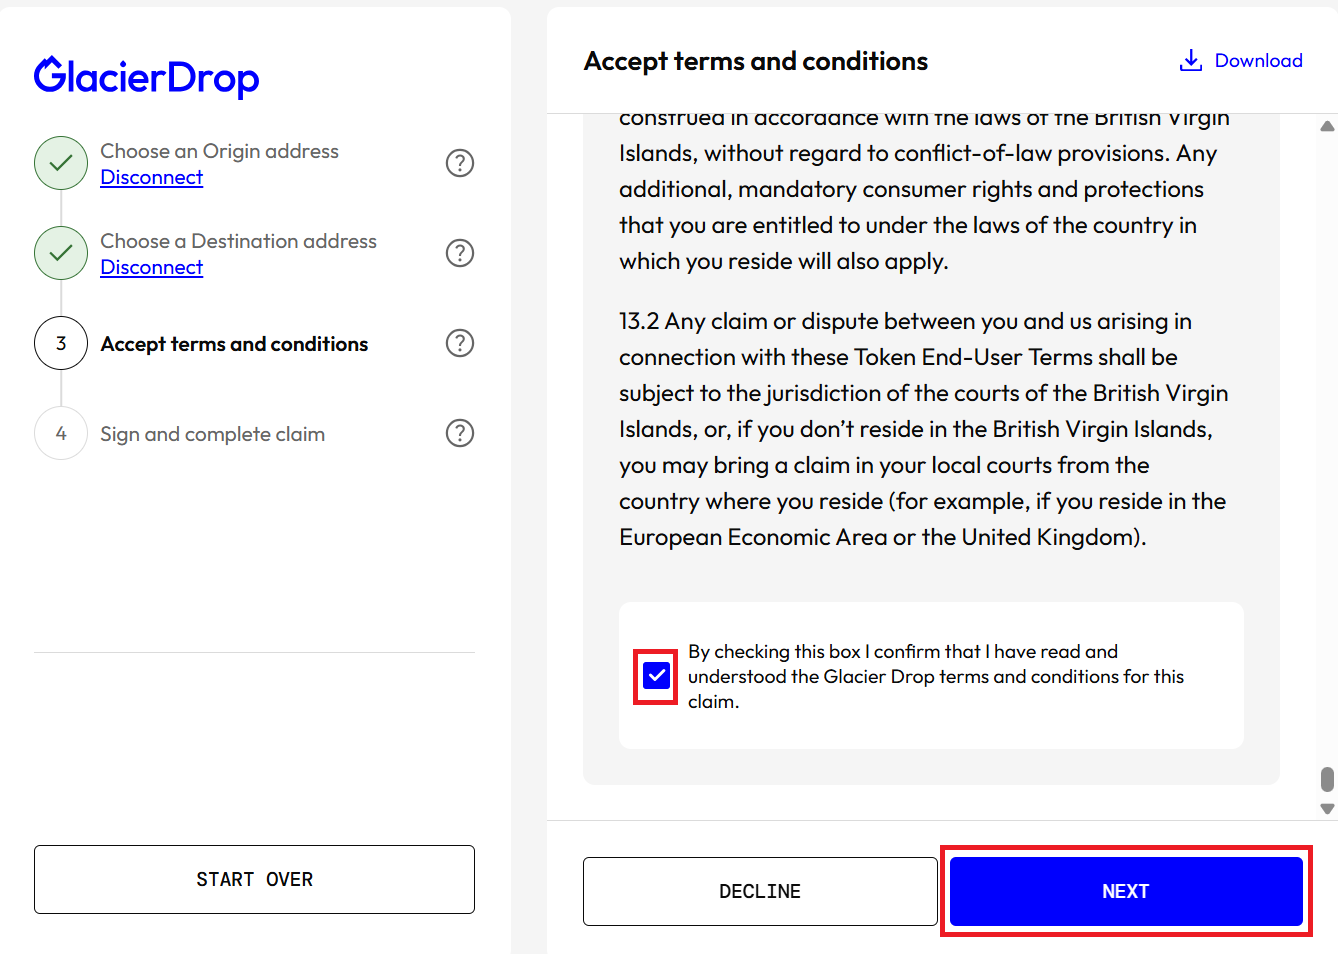Open help for Choose an Origin address

pos(459,163)
